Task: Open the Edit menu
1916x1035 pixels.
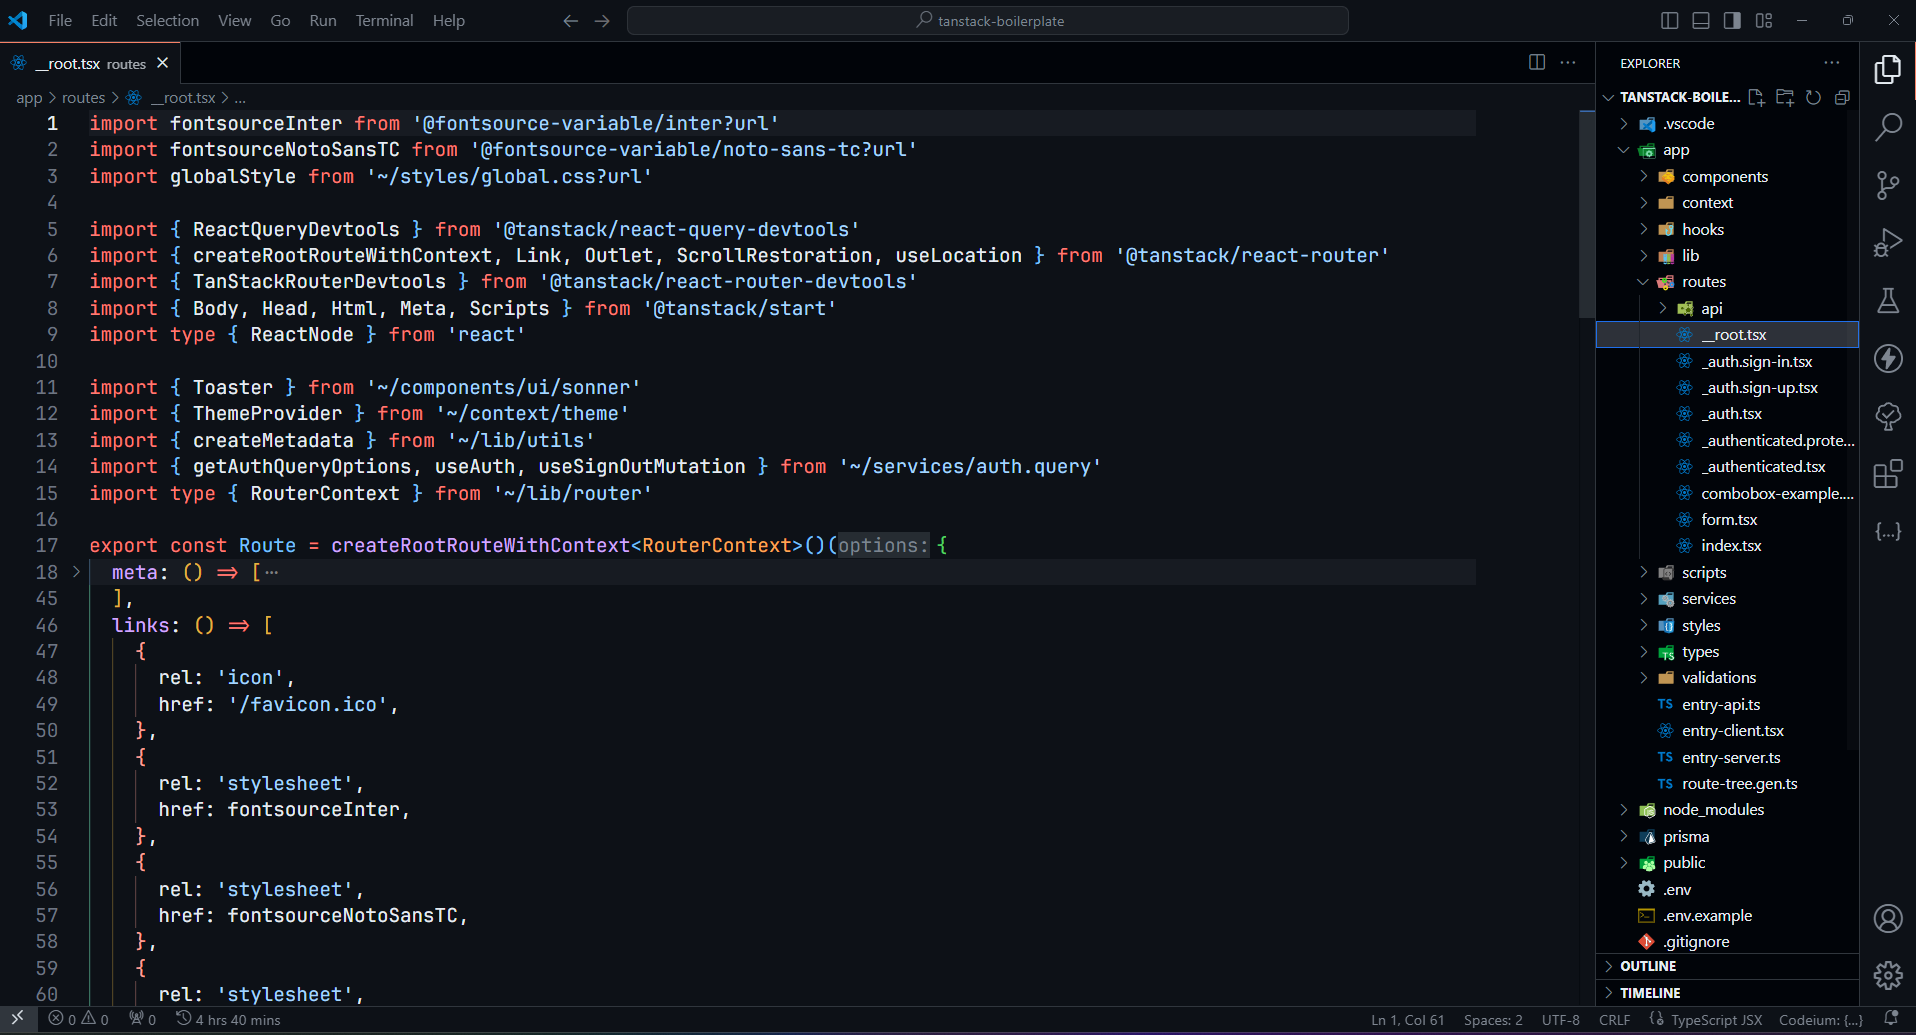Action: point(104,20)
